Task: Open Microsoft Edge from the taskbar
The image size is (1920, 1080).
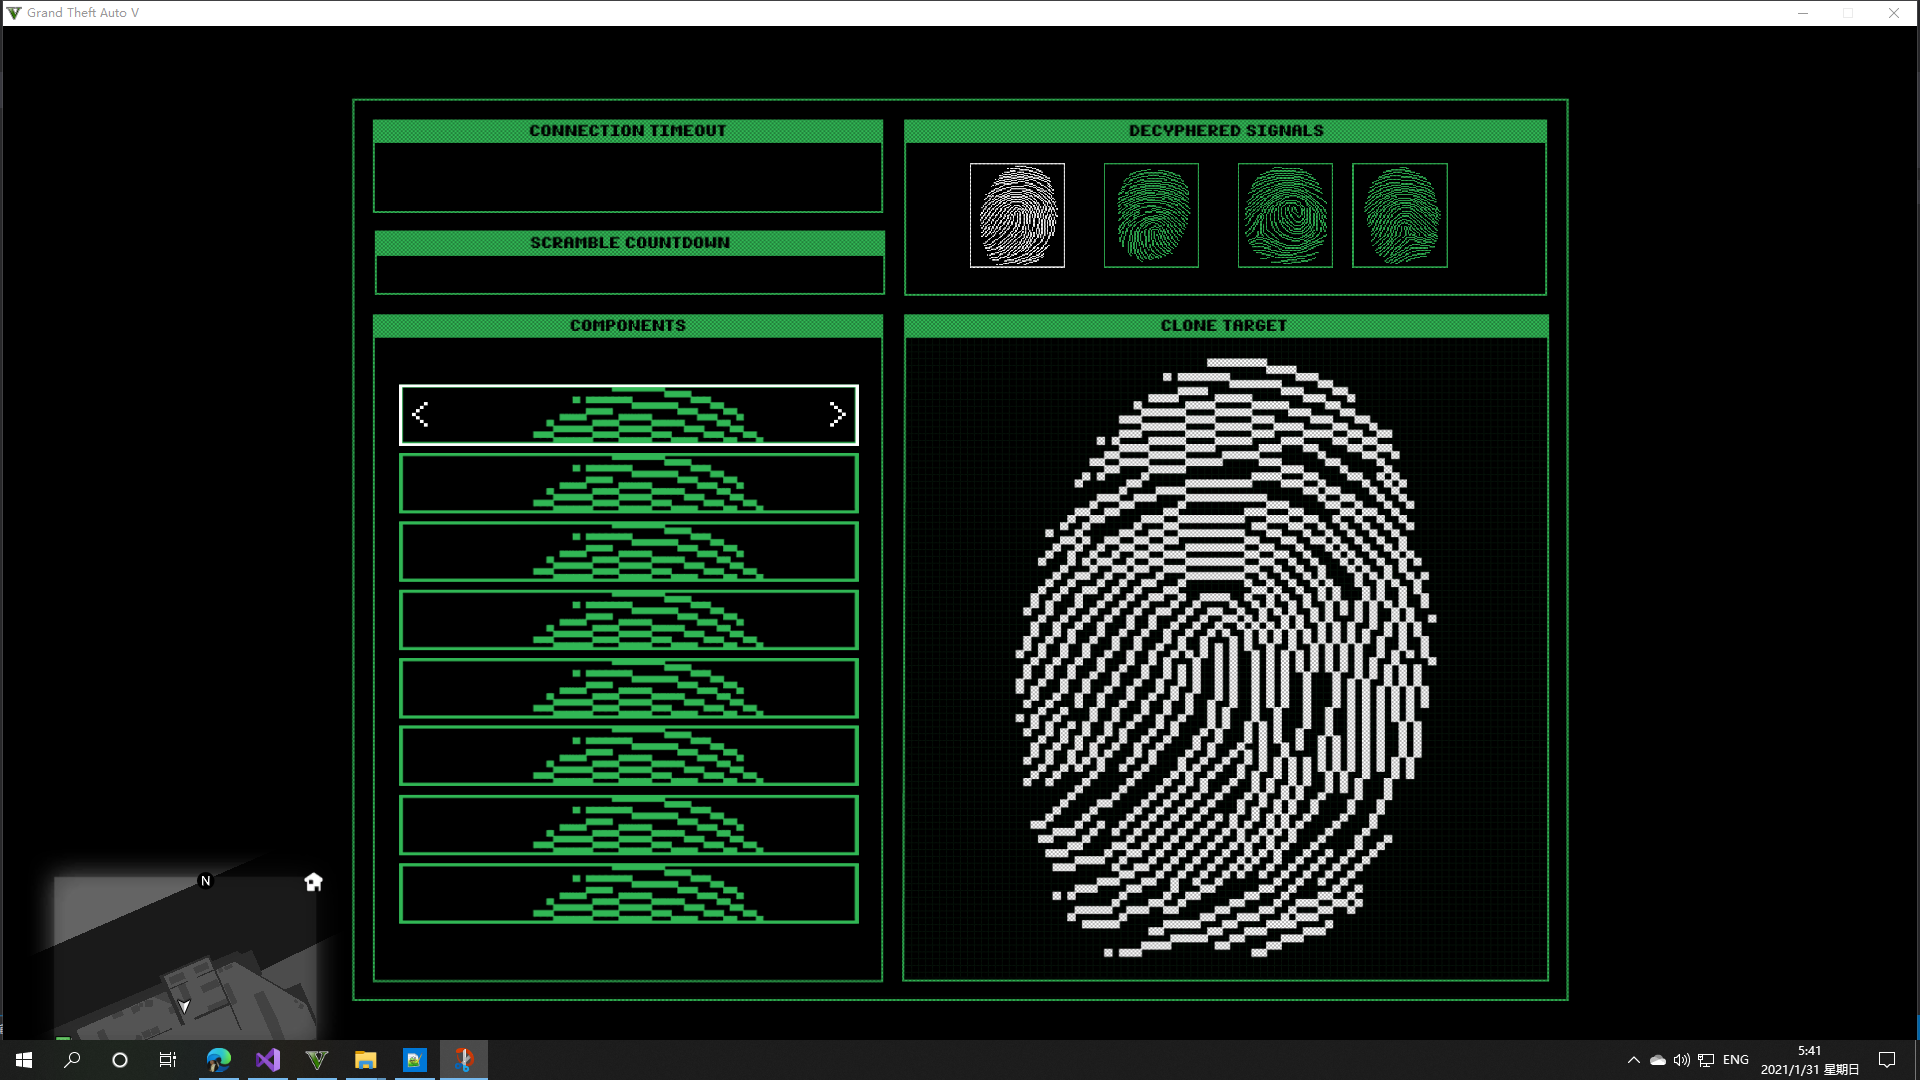Action: [x=218, y=1060]
